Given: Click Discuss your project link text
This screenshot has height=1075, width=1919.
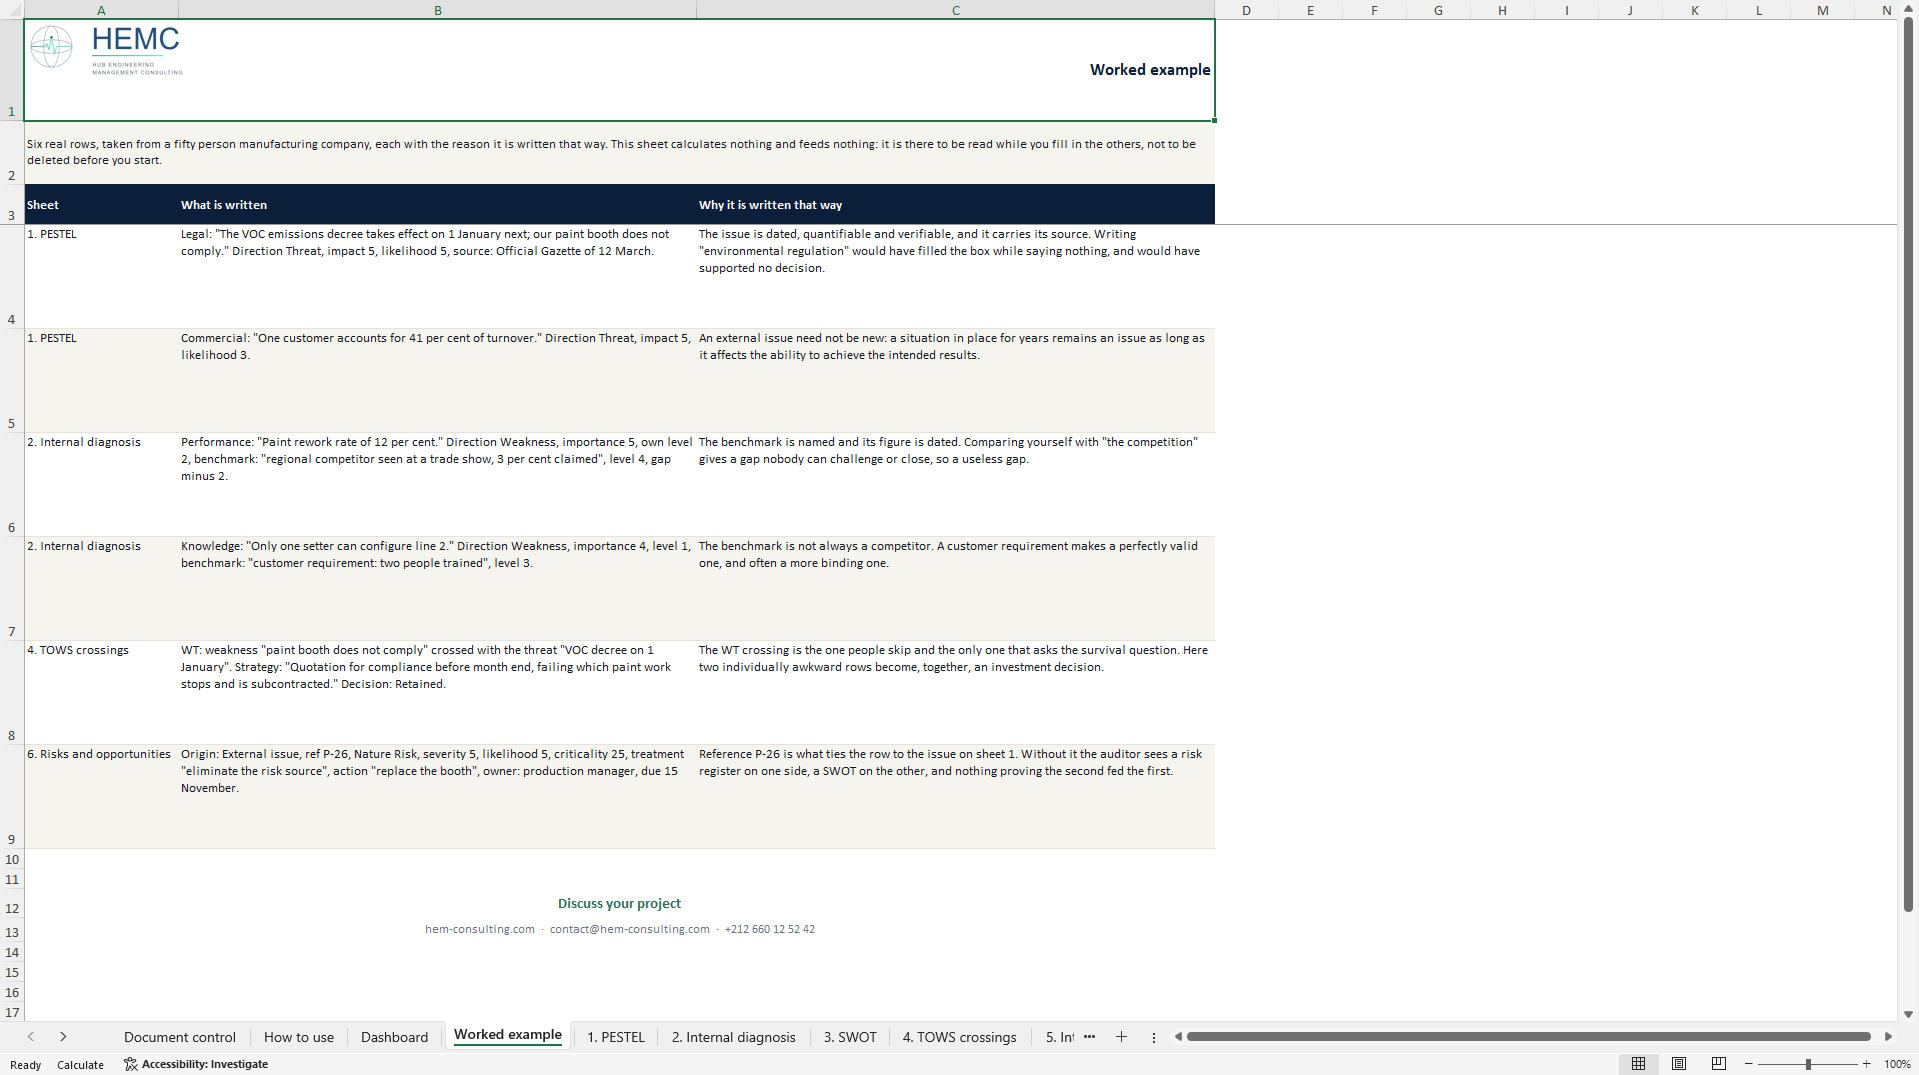Looking at the screenshot, I should click(x=619, y=903).
